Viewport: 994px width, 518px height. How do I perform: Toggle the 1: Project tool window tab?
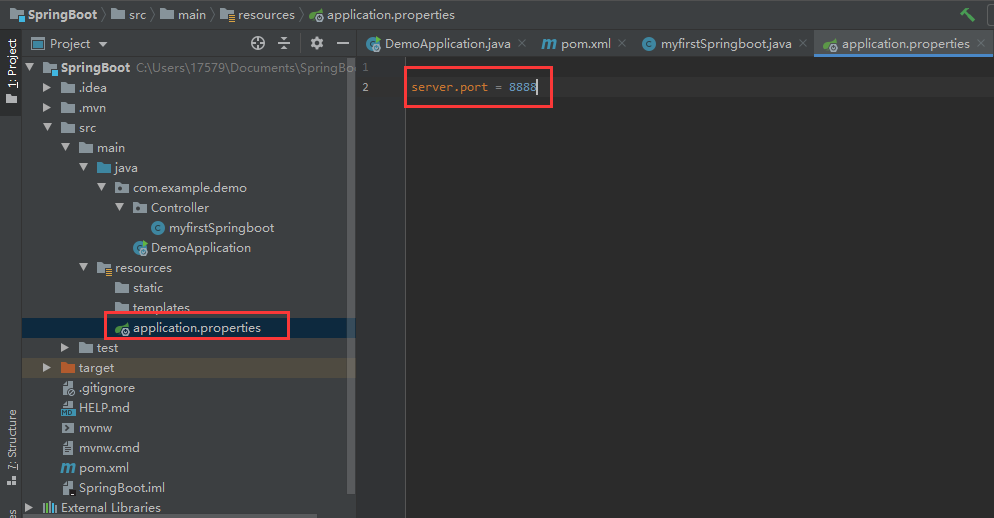pos(11,71)
